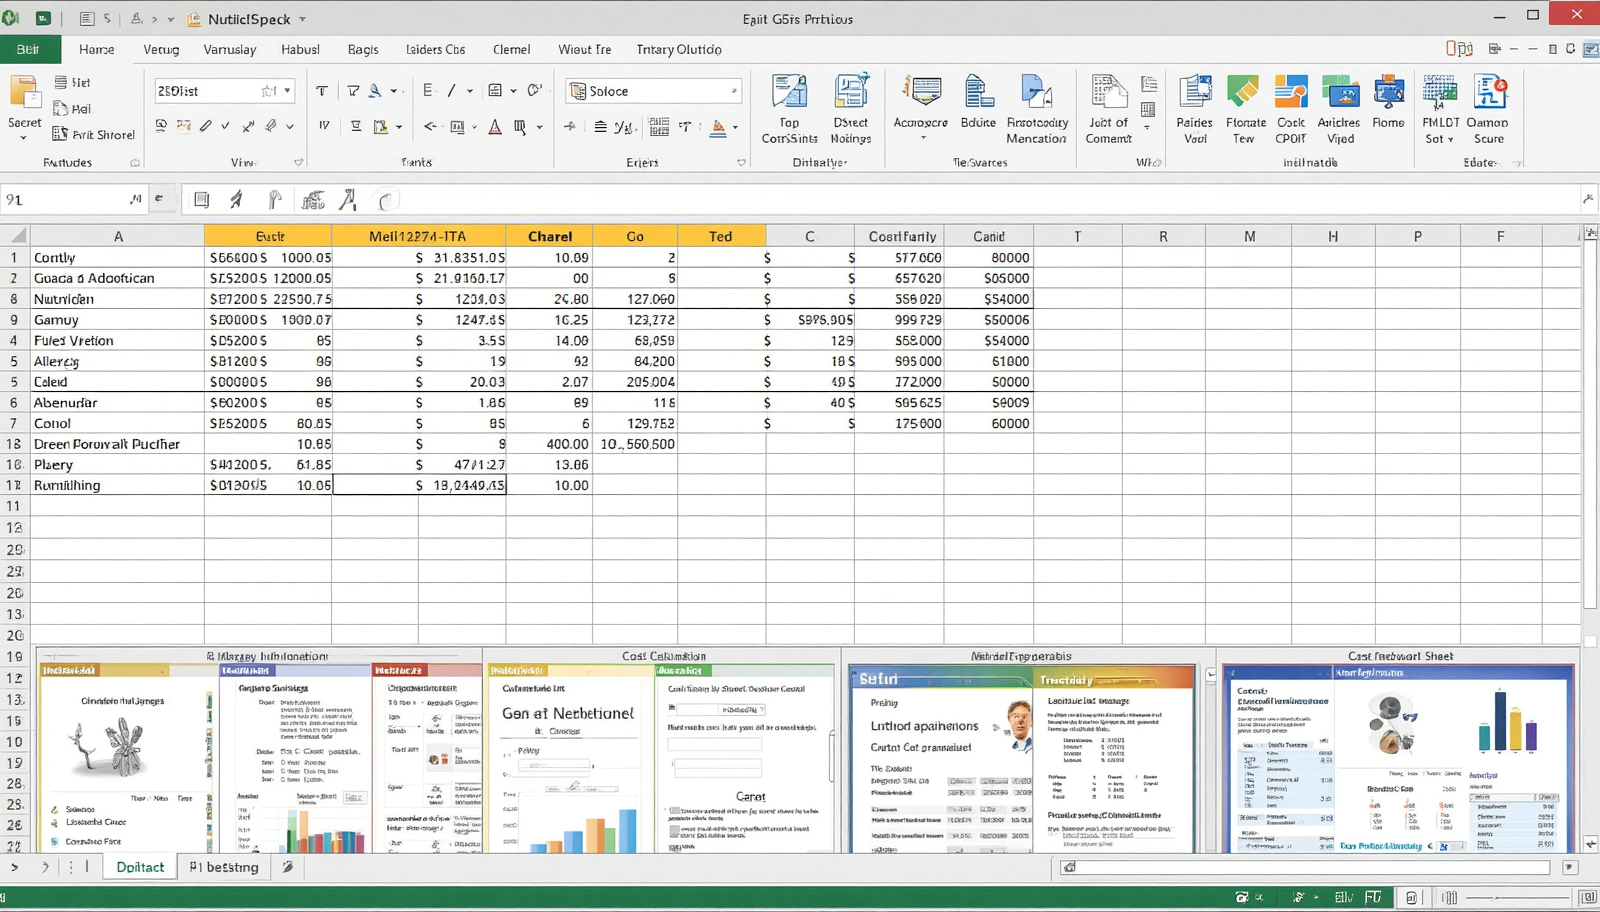Expand the Fartudes group dialog launcher

[135, 162]
